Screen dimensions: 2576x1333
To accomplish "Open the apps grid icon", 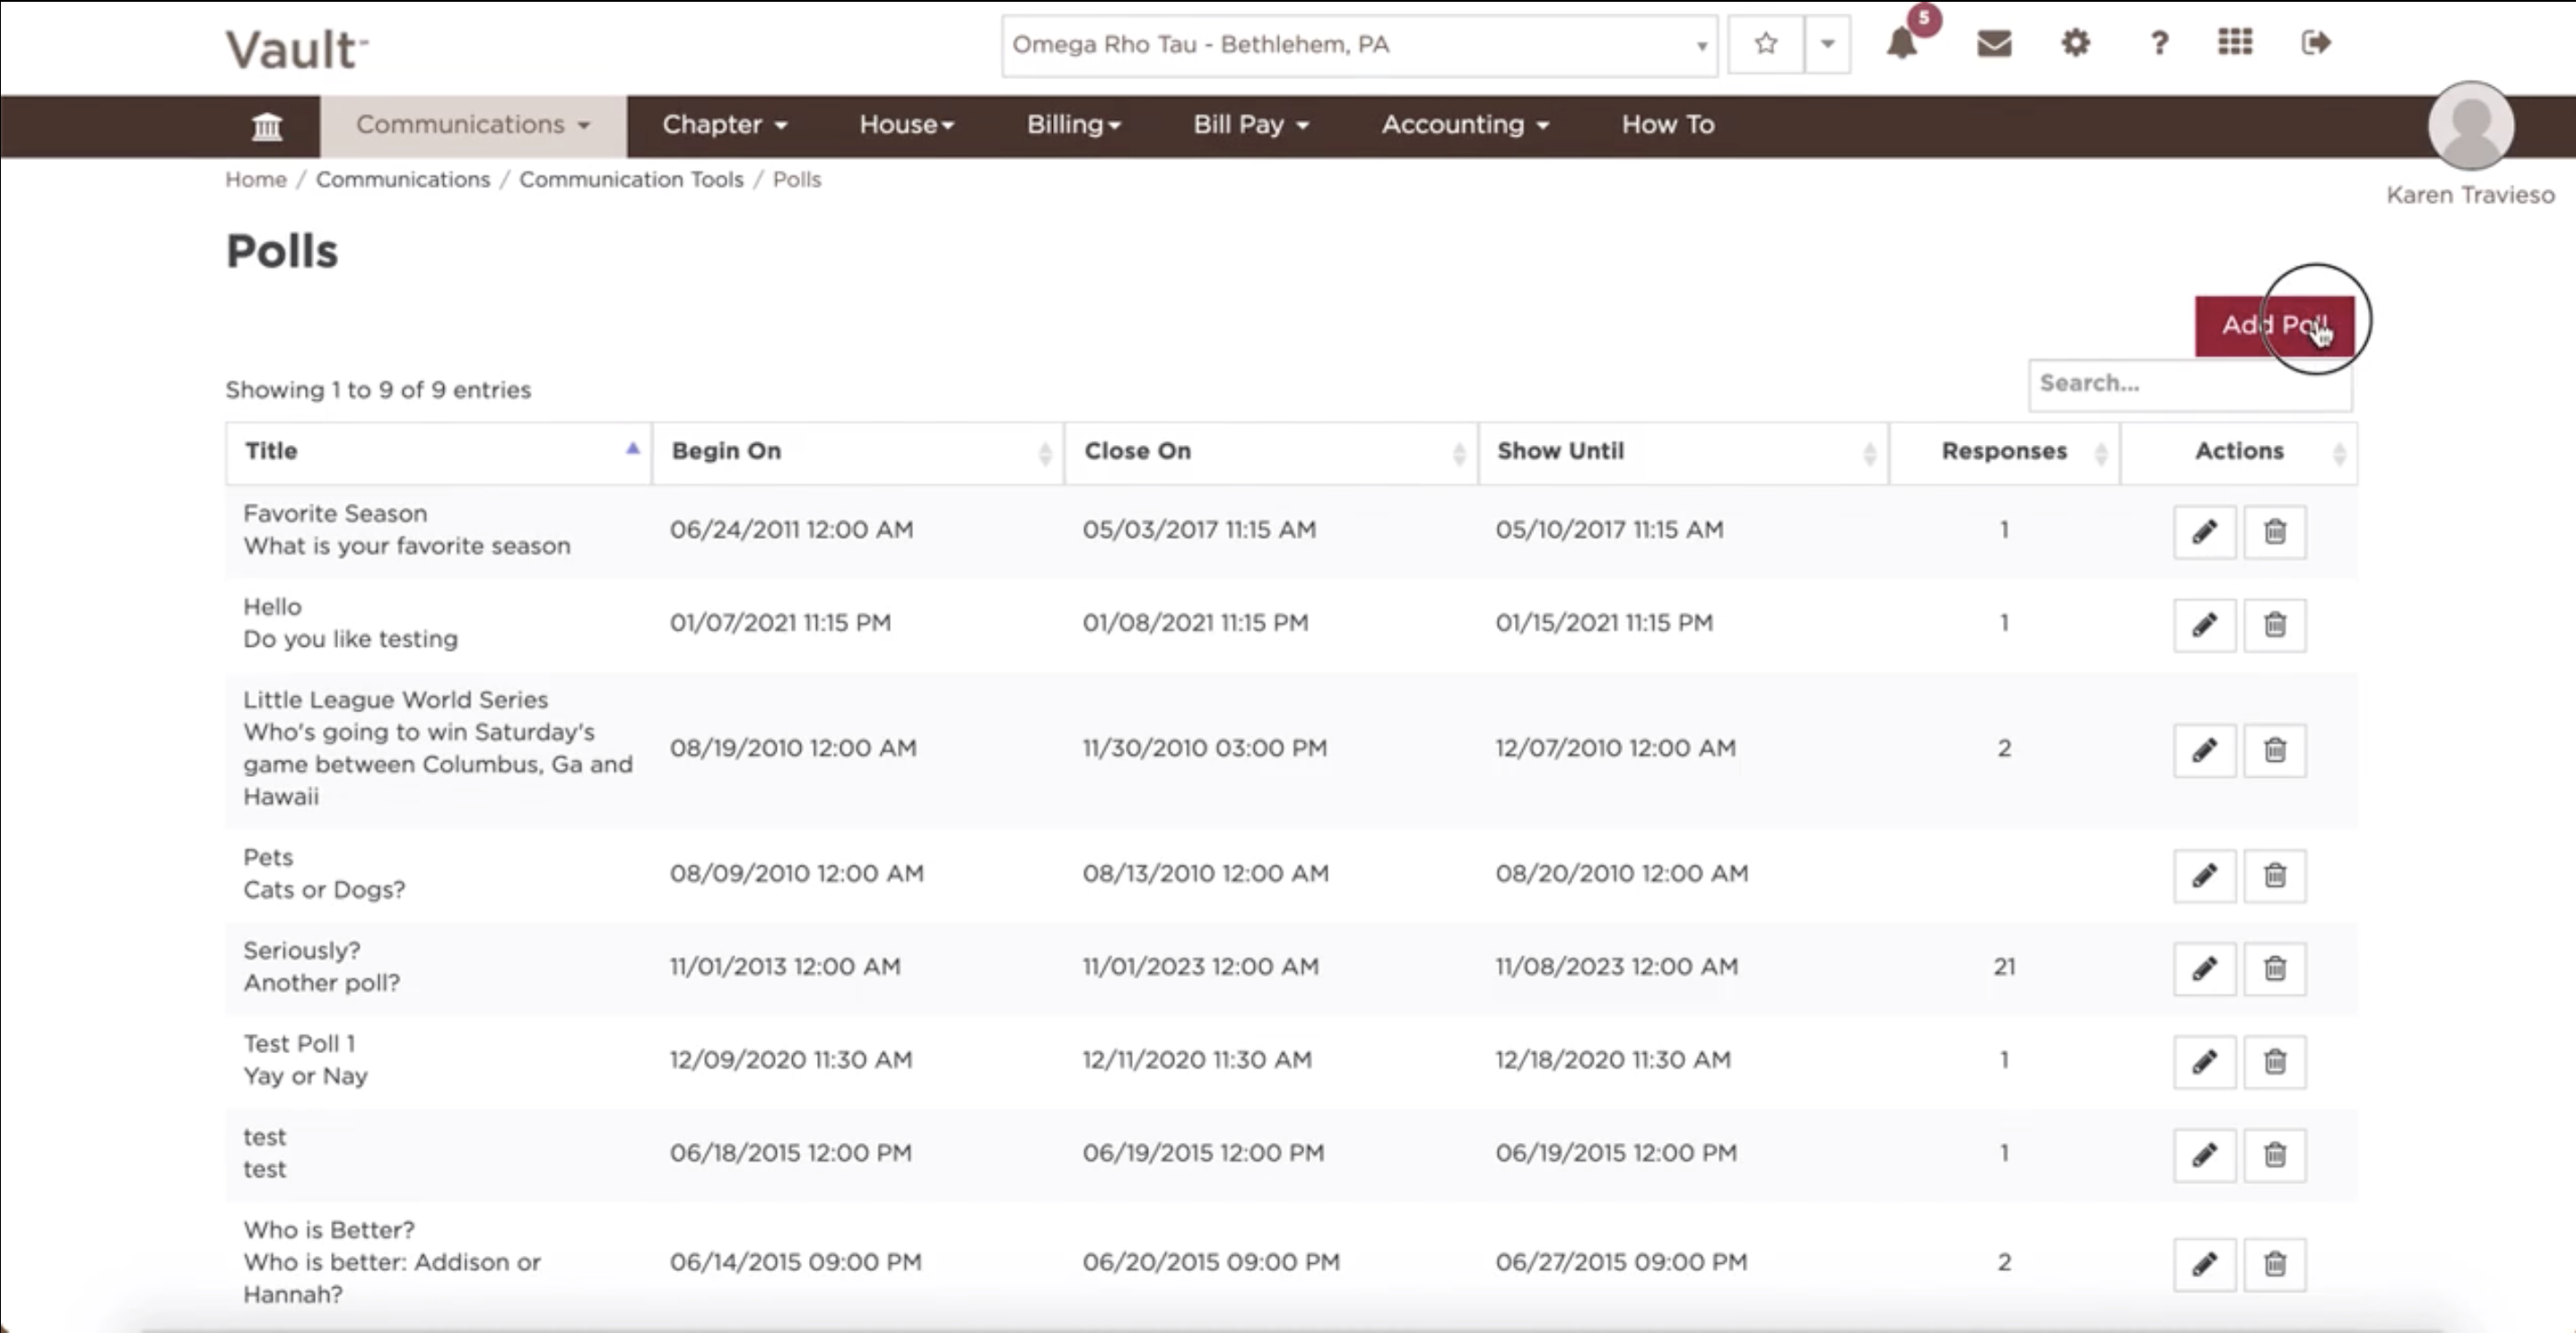I will (x=2235, y=42).
